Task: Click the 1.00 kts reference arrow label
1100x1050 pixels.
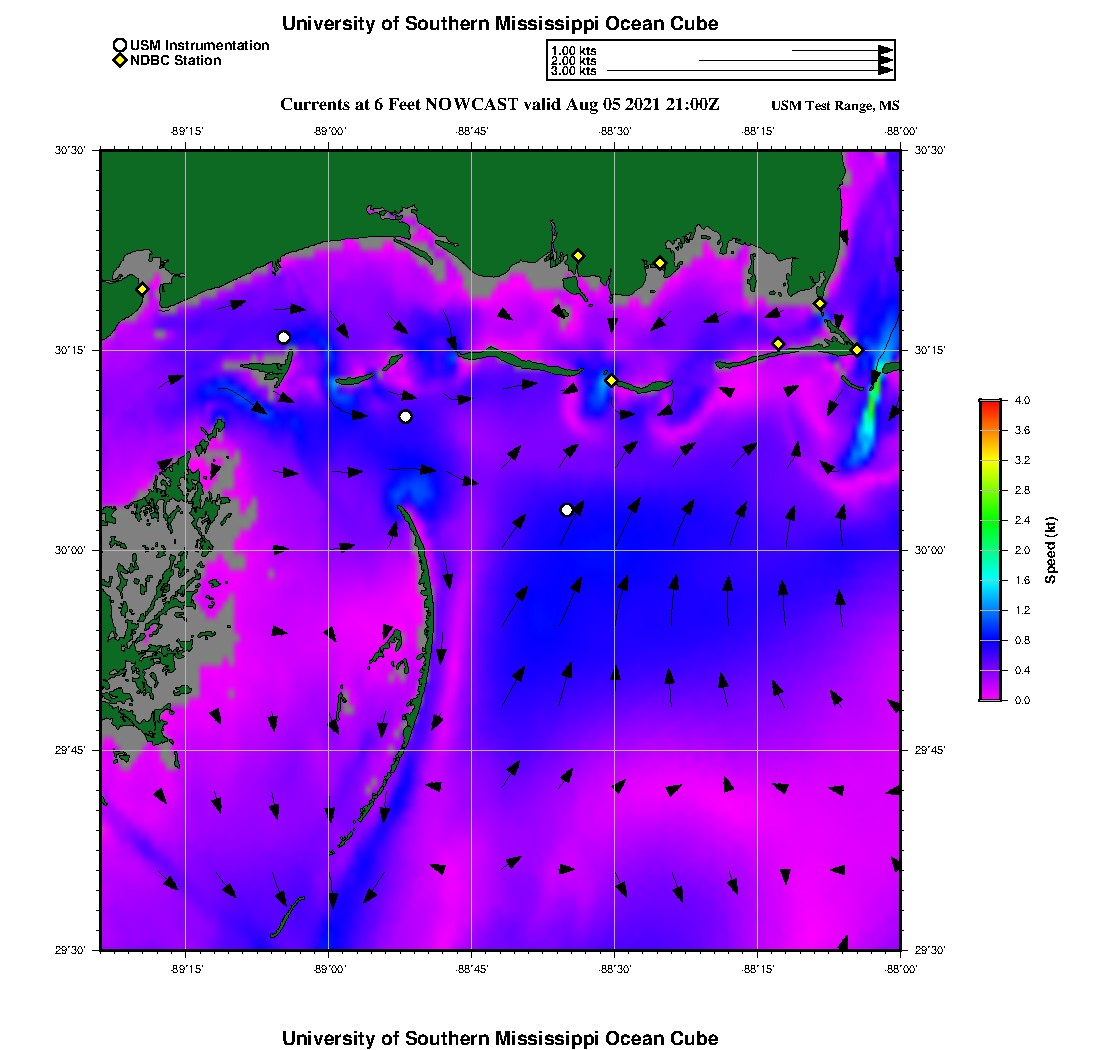Action: [573, 50]
